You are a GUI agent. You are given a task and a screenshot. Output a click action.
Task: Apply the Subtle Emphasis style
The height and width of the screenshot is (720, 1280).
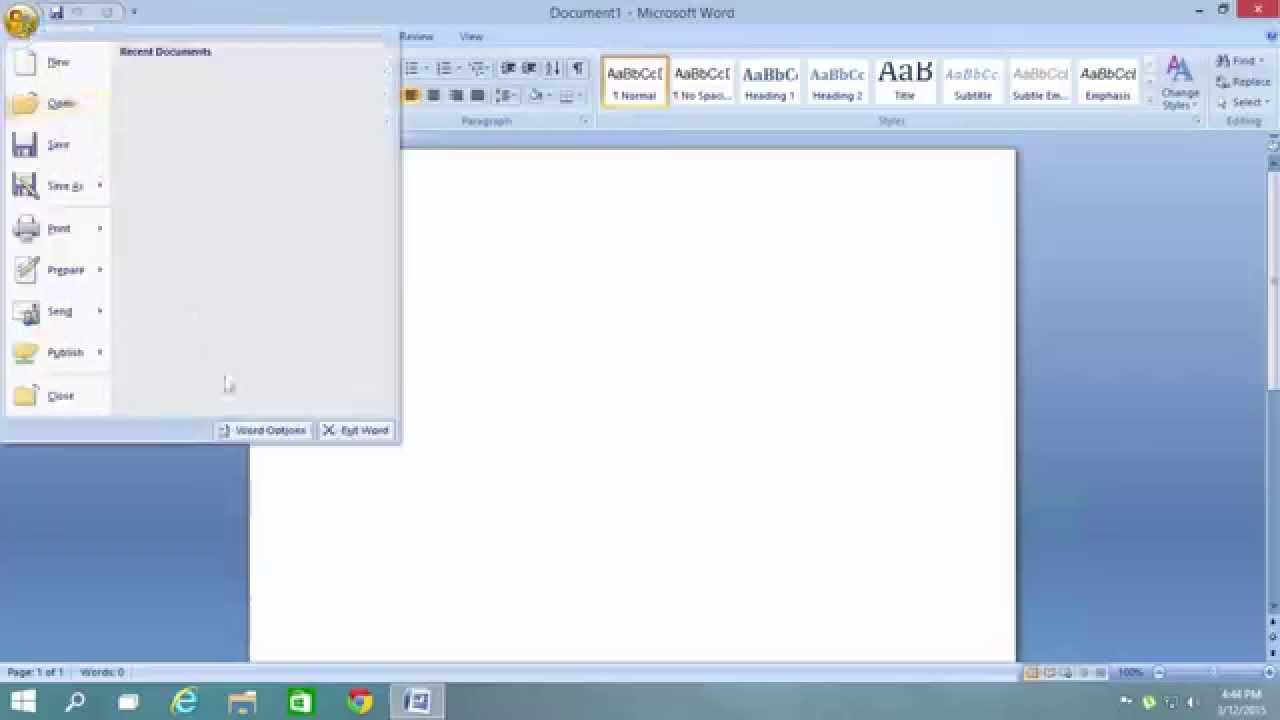coord(1041,81)
